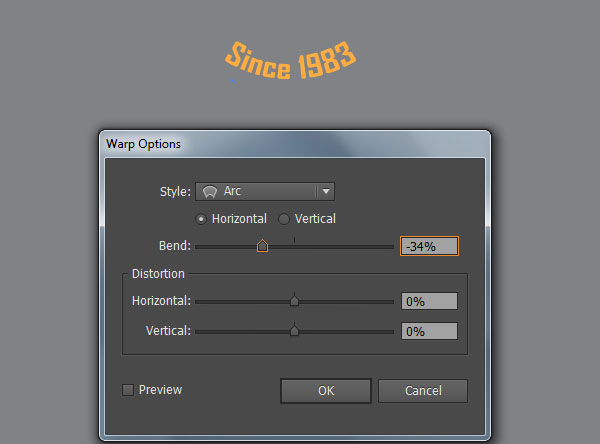Click the 'Style:' label
This screenshot has height=444, width=600.
[175, 191]
